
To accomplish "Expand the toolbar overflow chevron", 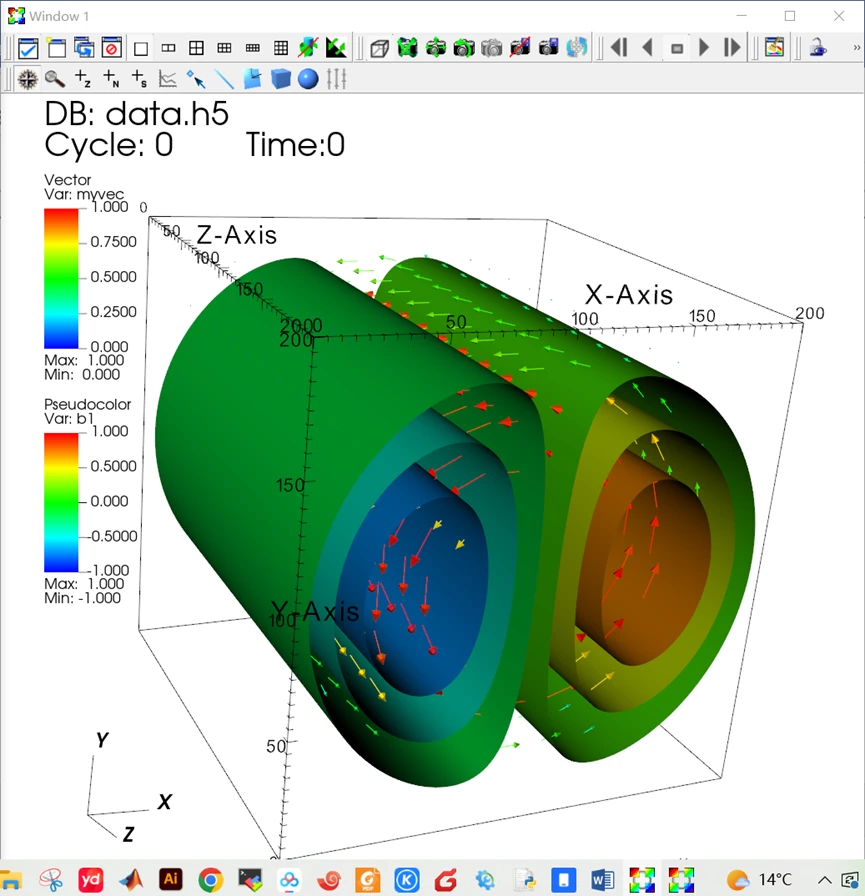I will coord(856,48).
